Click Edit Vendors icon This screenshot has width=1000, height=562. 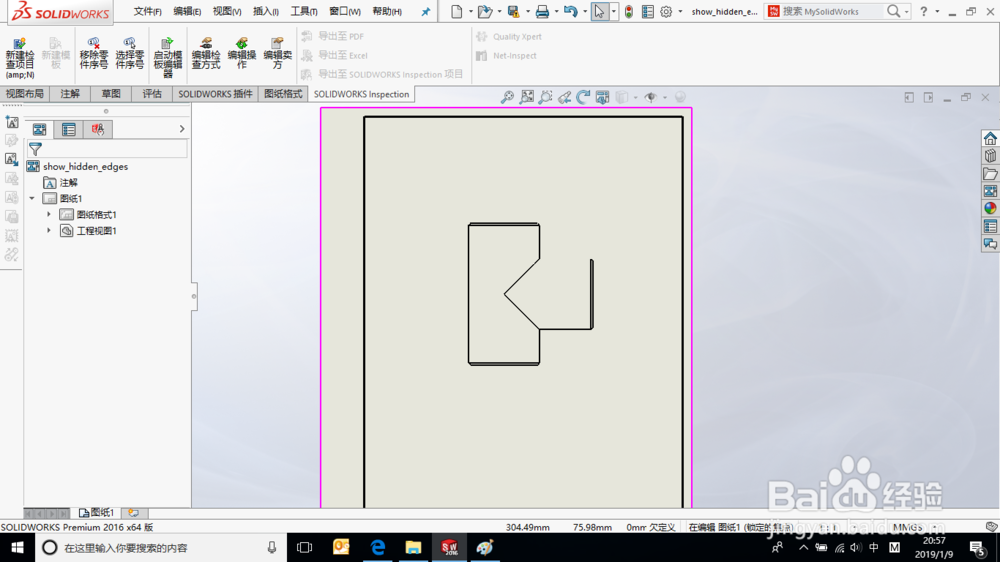click(x=277, y=53)
